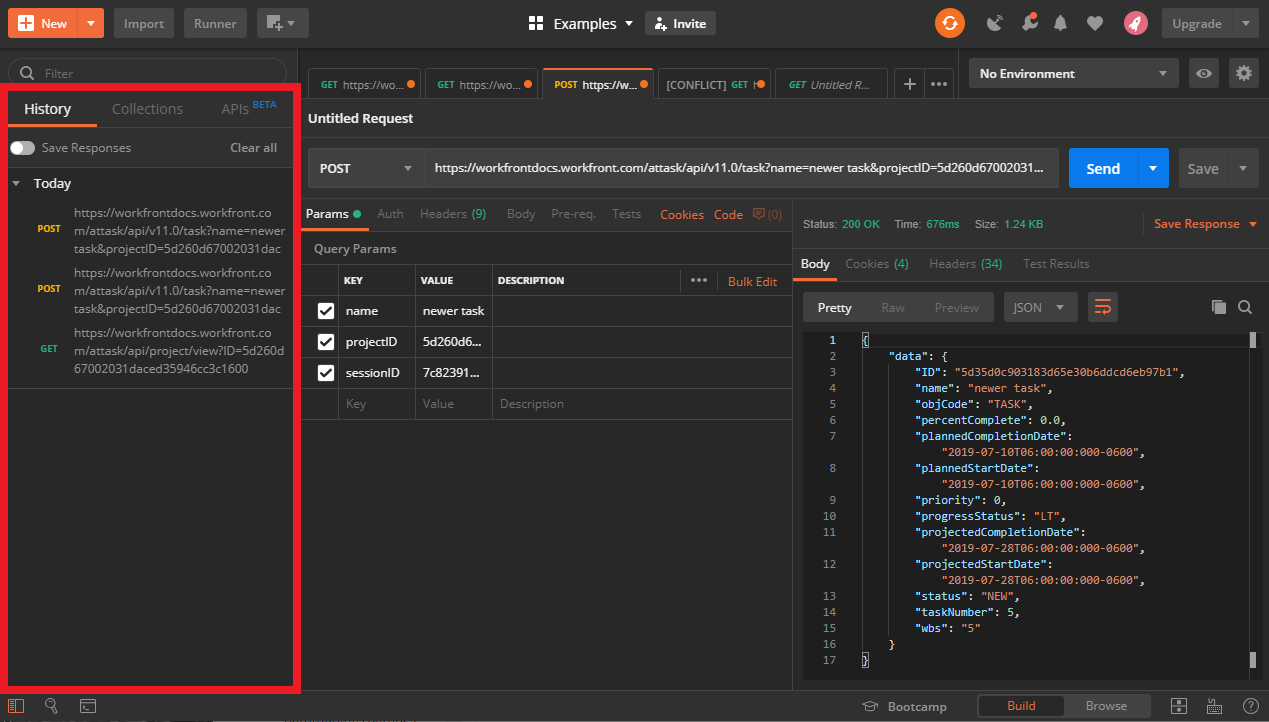This screenshot has height=722, width=1269.
Task: Open query params column options dots
Action: point(699,281)
